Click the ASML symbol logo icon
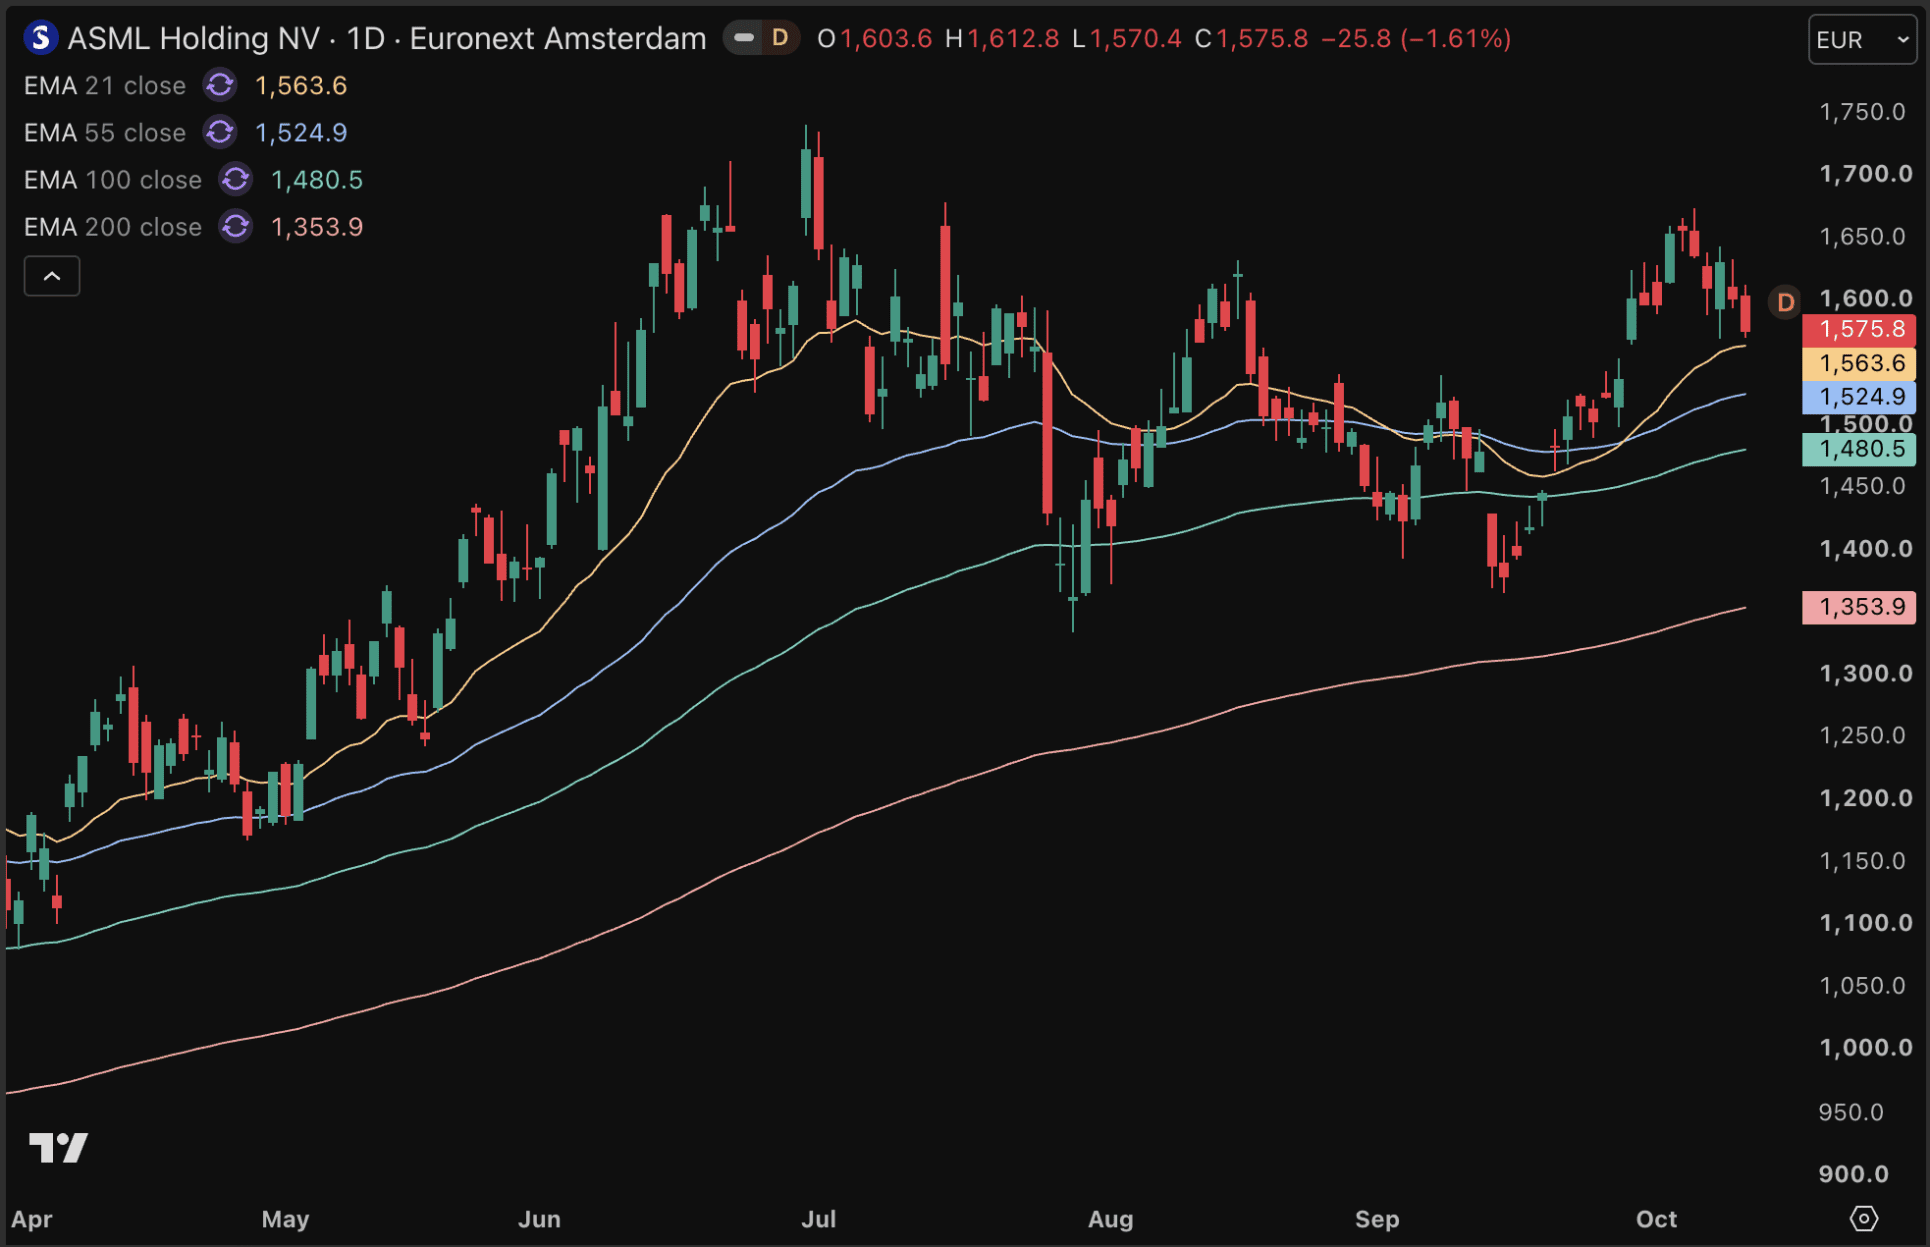This screenshot has height=1247, width=1930. [x=40, y=38]
